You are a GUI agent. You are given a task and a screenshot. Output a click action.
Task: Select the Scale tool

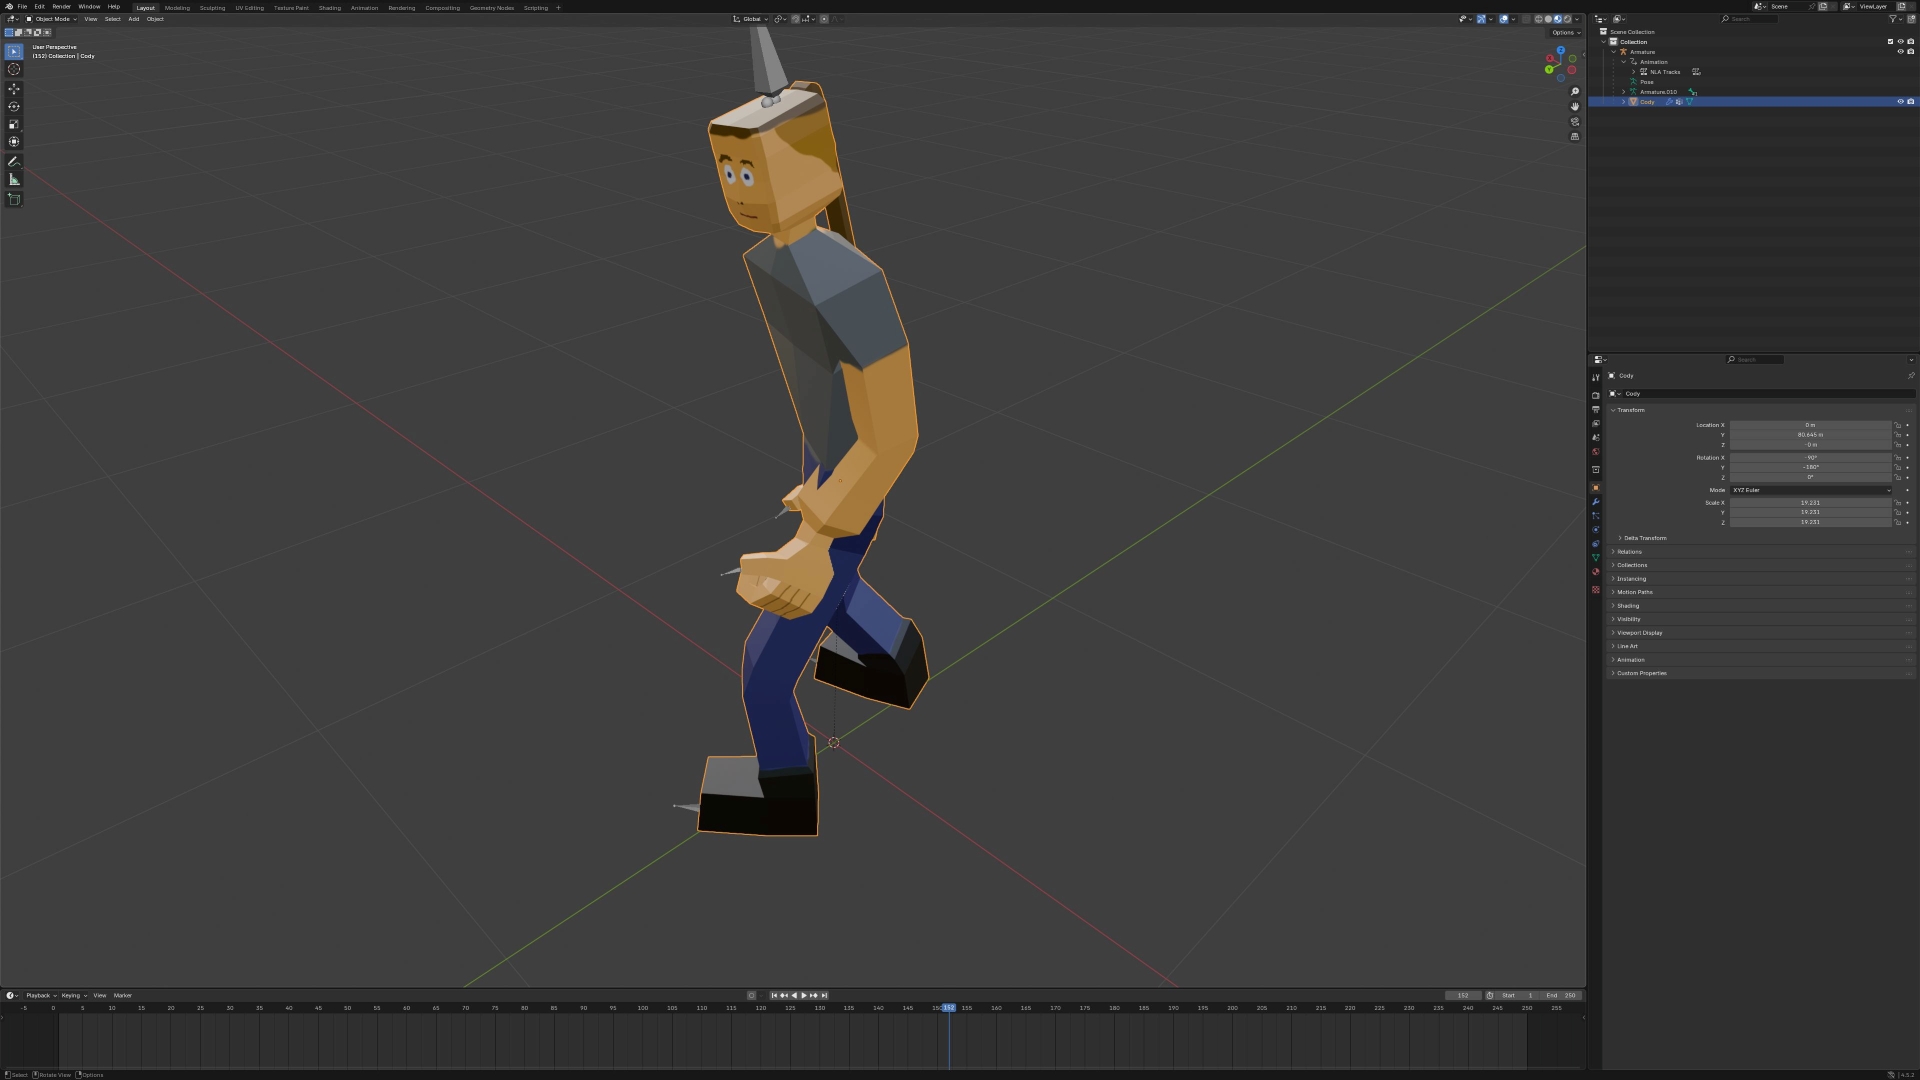[x=14, y=124]
